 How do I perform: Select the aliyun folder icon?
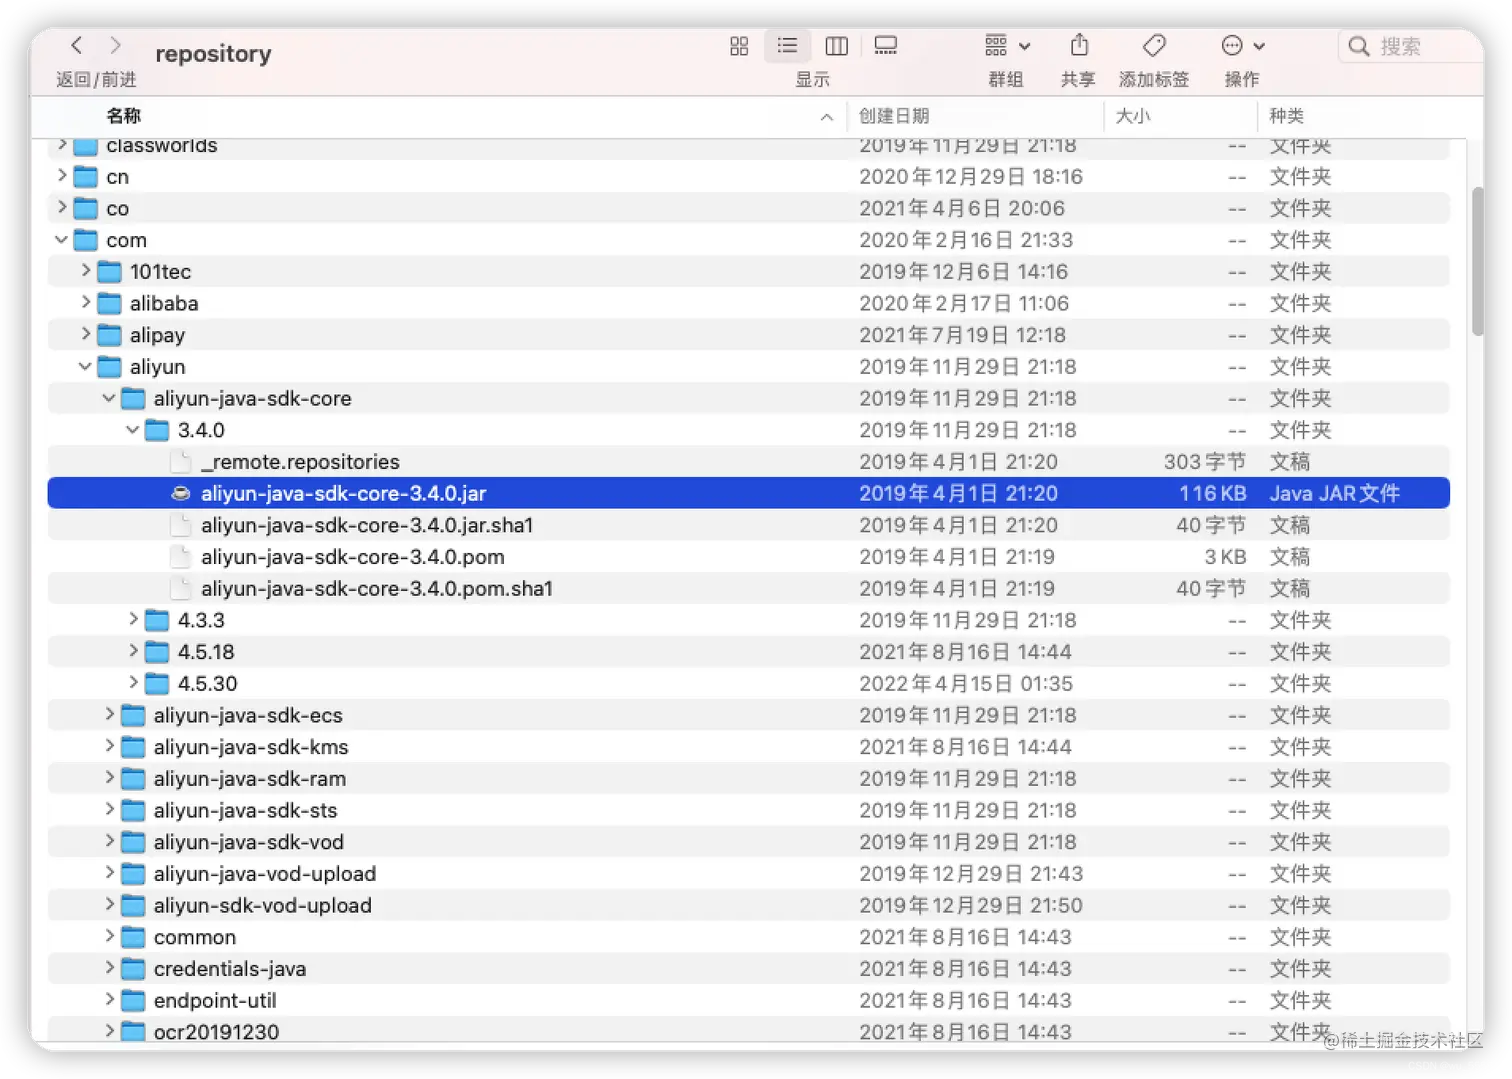109,367
